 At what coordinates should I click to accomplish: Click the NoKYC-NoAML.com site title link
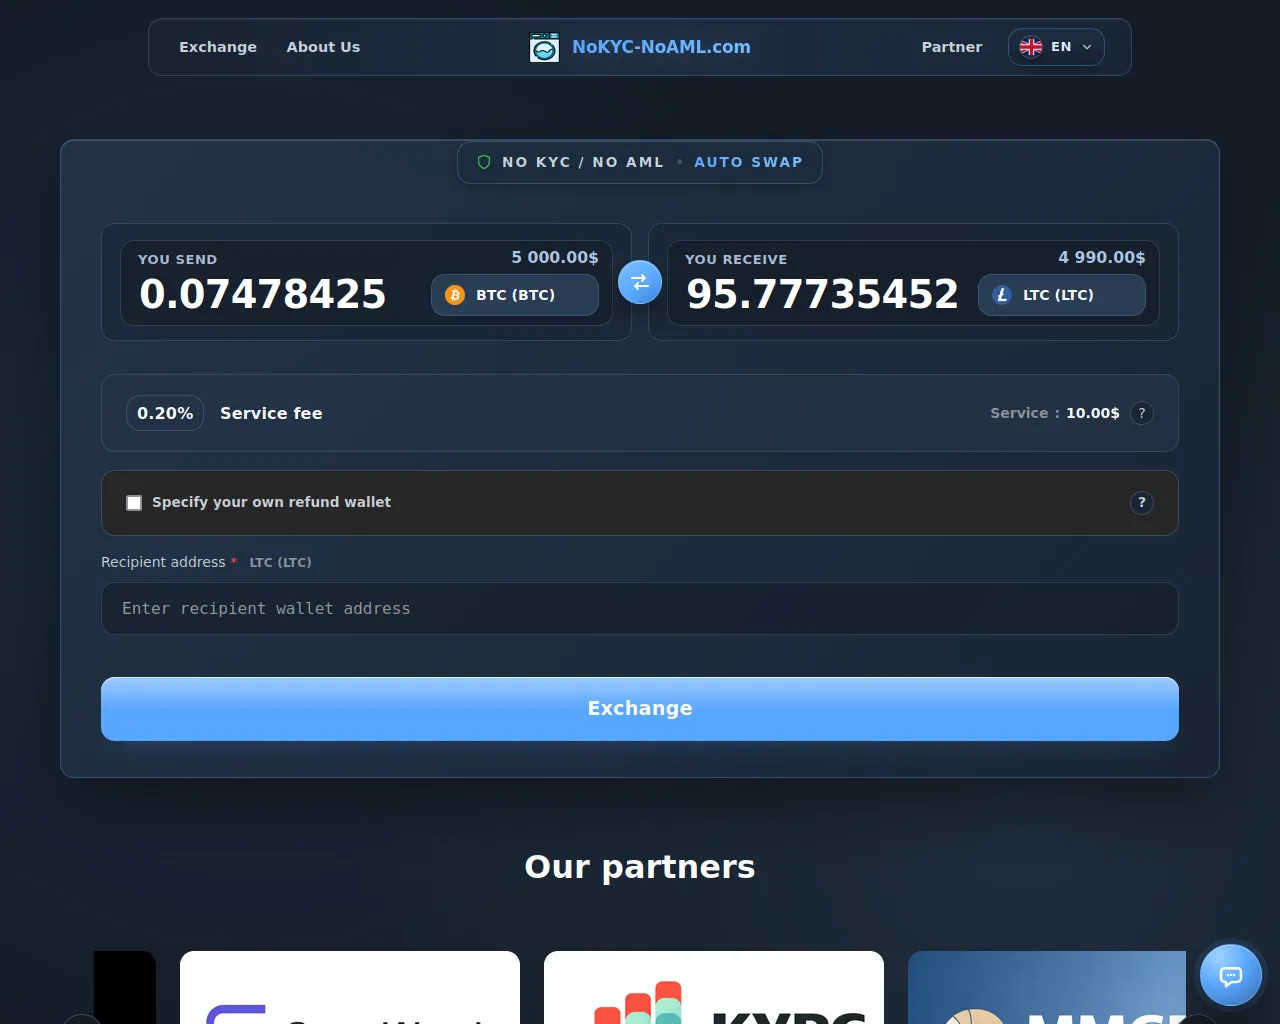(661, 47)
